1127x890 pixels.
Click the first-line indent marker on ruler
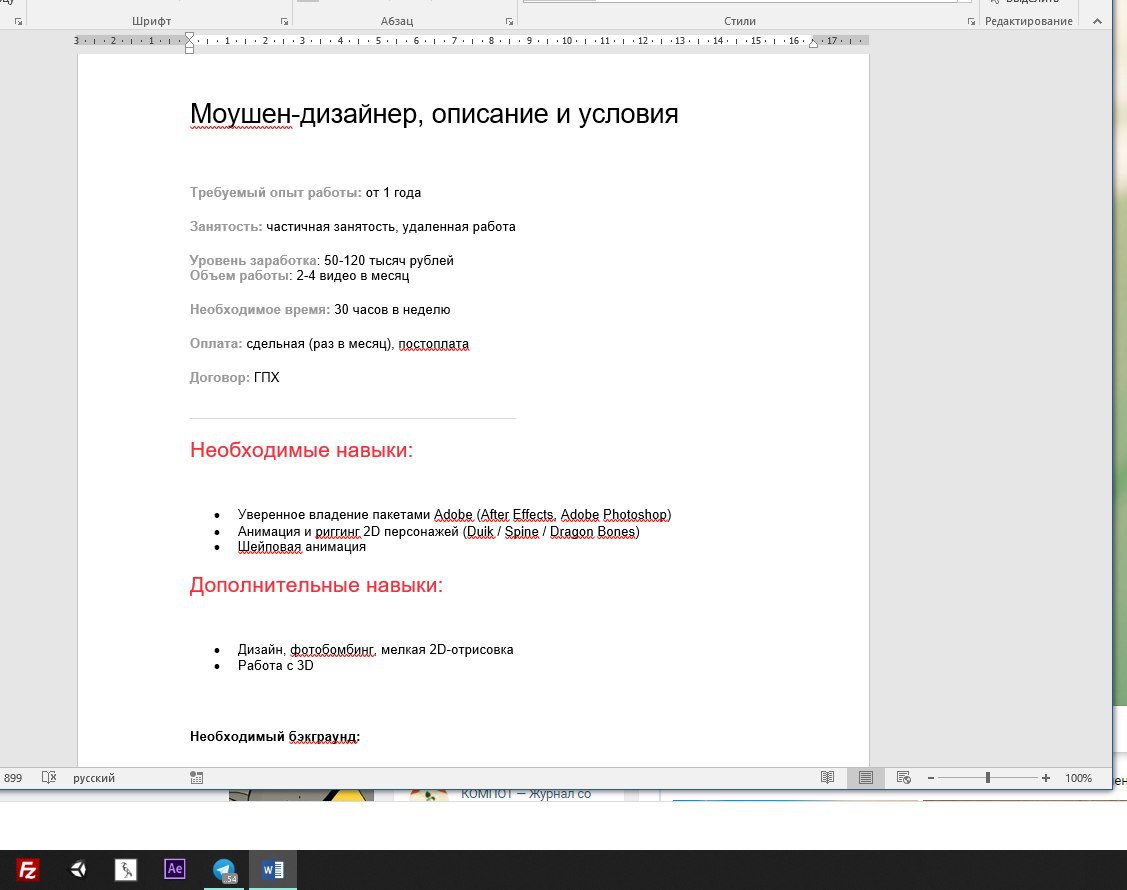[189, 36]
